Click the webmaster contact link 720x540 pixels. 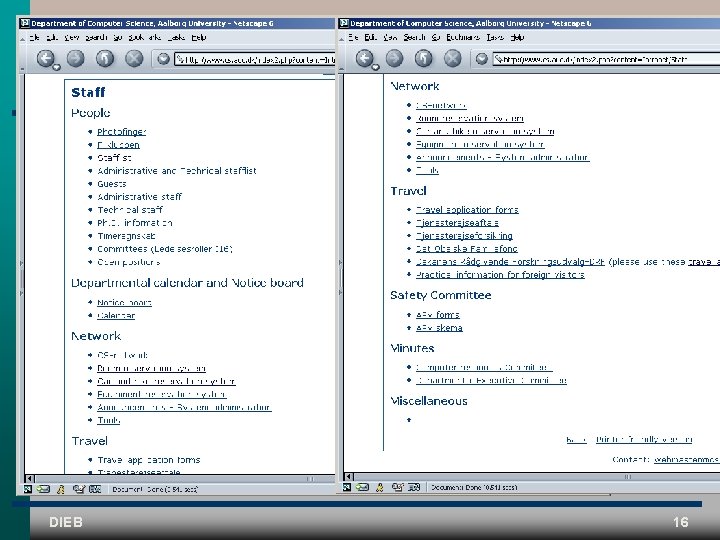tap(686, 459)
